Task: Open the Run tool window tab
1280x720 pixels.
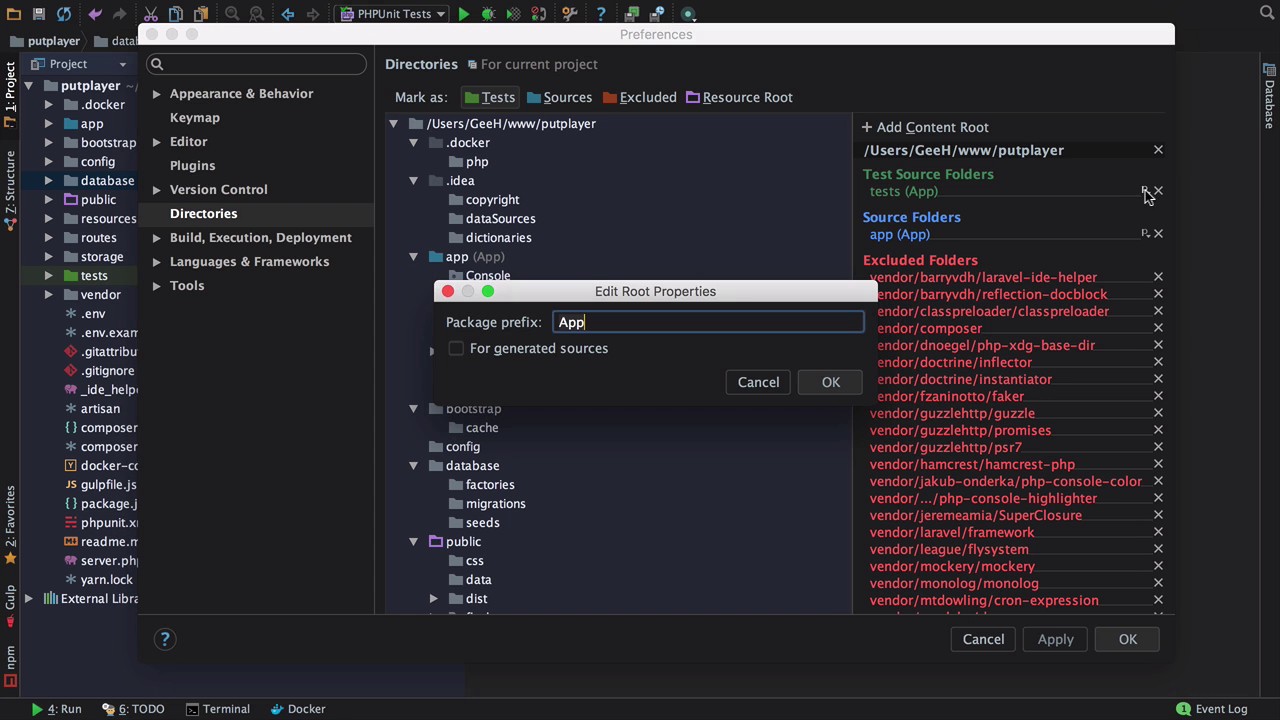Action: 56,709
